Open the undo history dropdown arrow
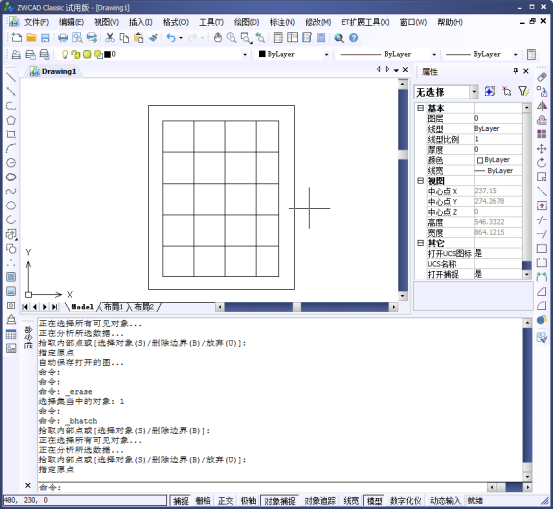Screen dimensions: 554x509 pos(181,37)
